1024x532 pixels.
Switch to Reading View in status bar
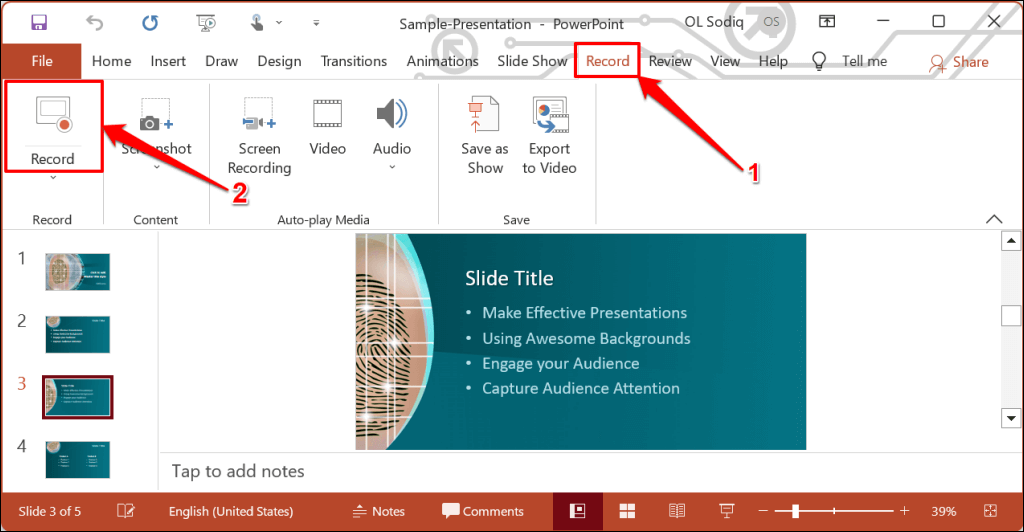pos(677,511)
